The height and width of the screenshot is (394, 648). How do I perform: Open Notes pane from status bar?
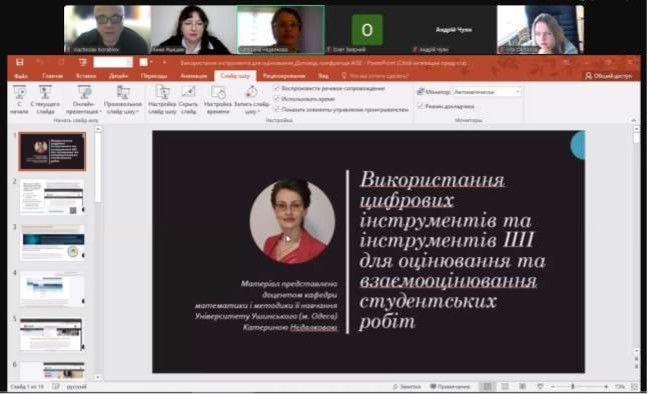point(407,387)
